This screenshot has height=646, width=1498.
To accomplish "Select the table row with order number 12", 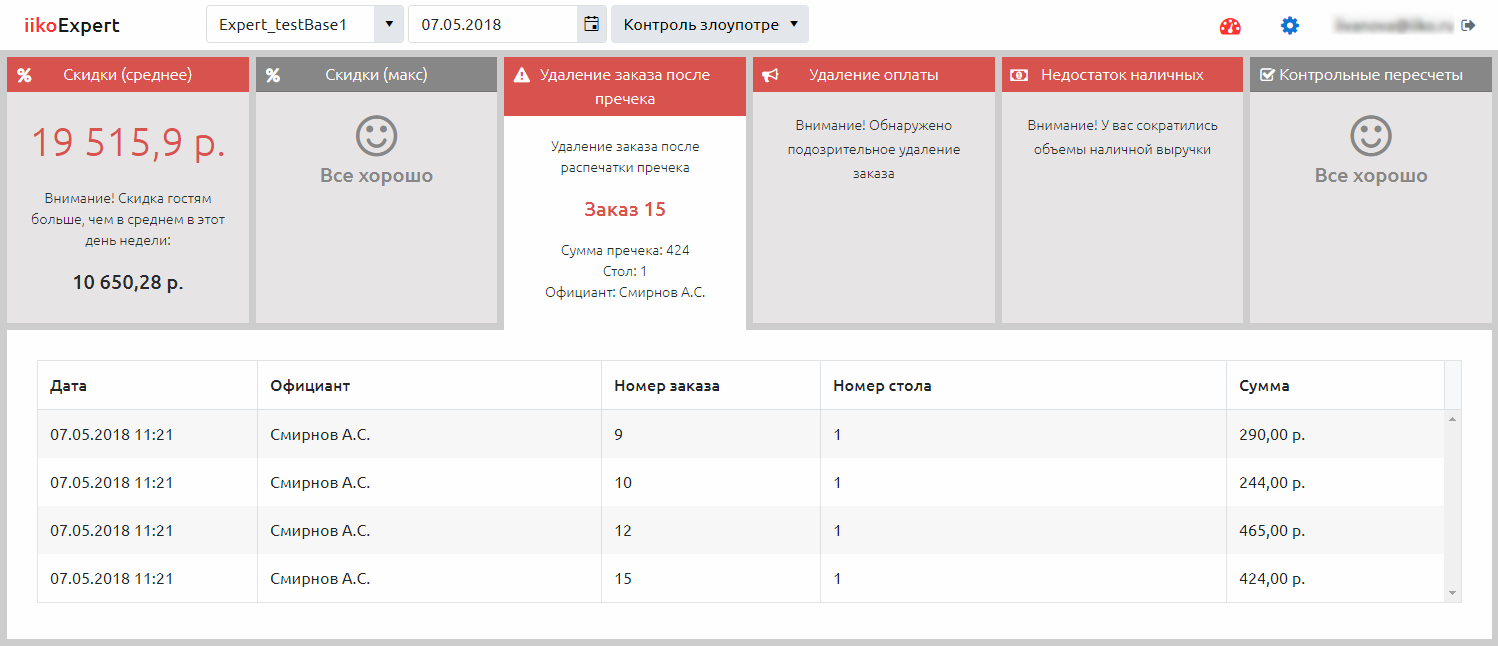I will coord(623,531).
